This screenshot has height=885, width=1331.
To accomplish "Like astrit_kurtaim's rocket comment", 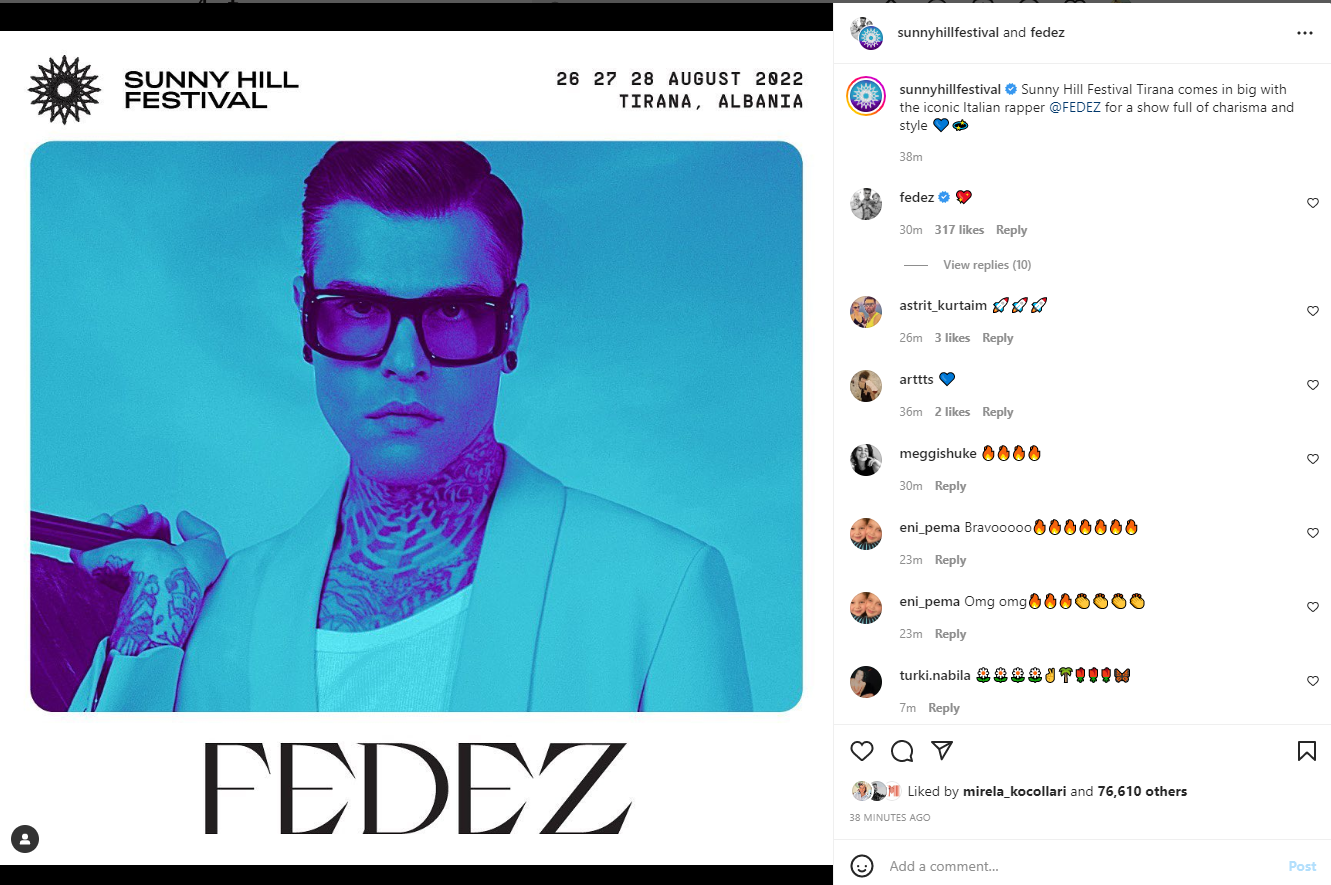I will [x=1313, y=311].
